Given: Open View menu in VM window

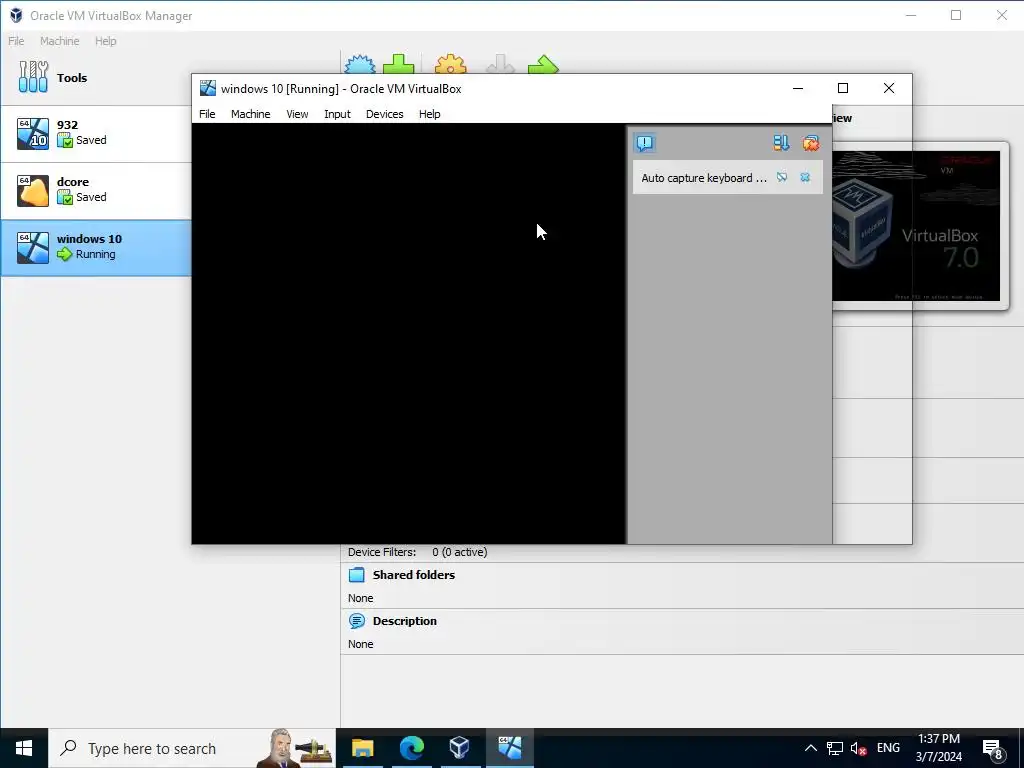Looking at the screenshot, I should tap(297, 114).
